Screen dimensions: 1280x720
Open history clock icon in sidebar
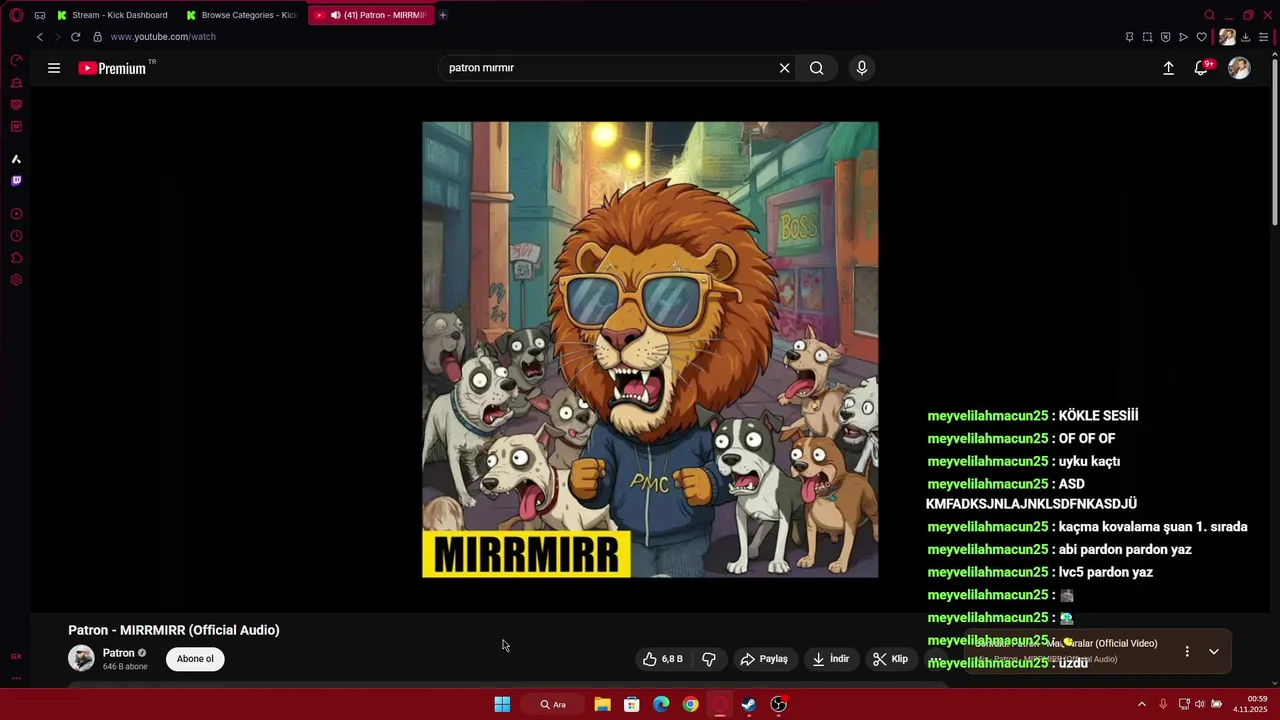click(16, 236)
